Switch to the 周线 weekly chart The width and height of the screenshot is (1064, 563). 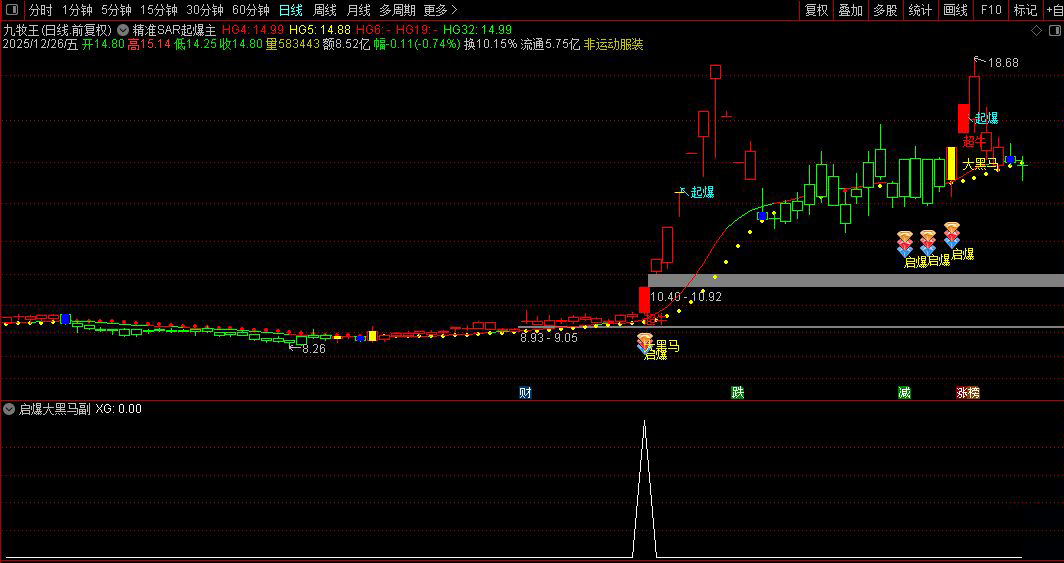[x=325, y=10]
